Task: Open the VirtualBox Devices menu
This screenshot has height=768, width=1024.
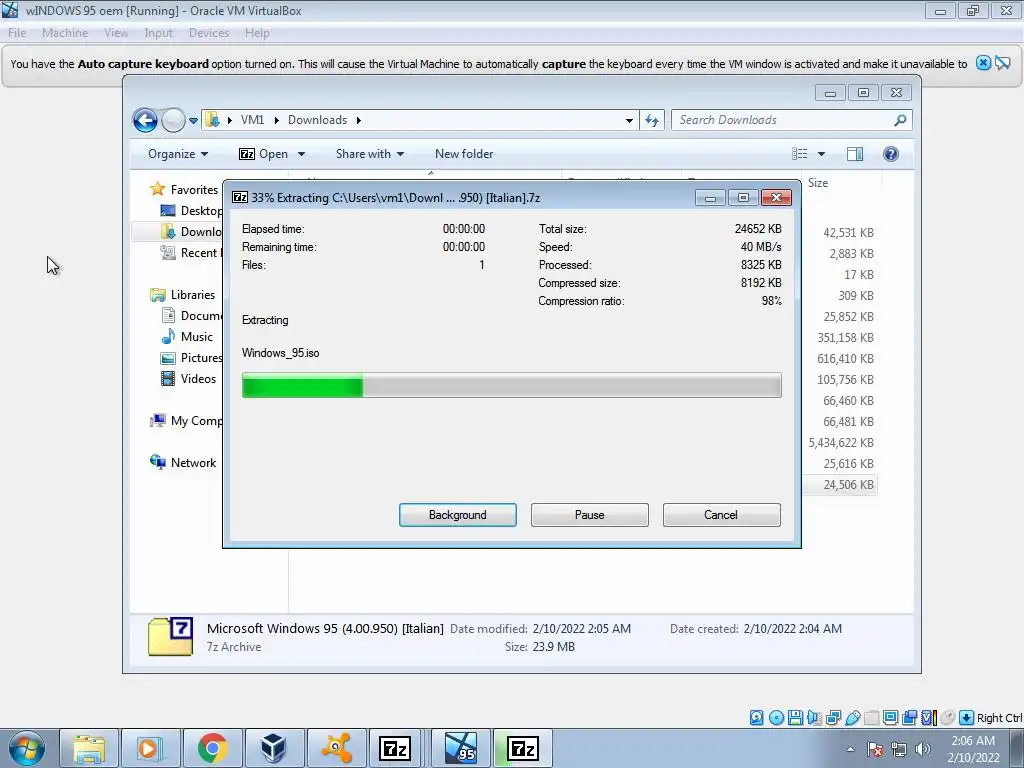Action: (x=209, y=33)
